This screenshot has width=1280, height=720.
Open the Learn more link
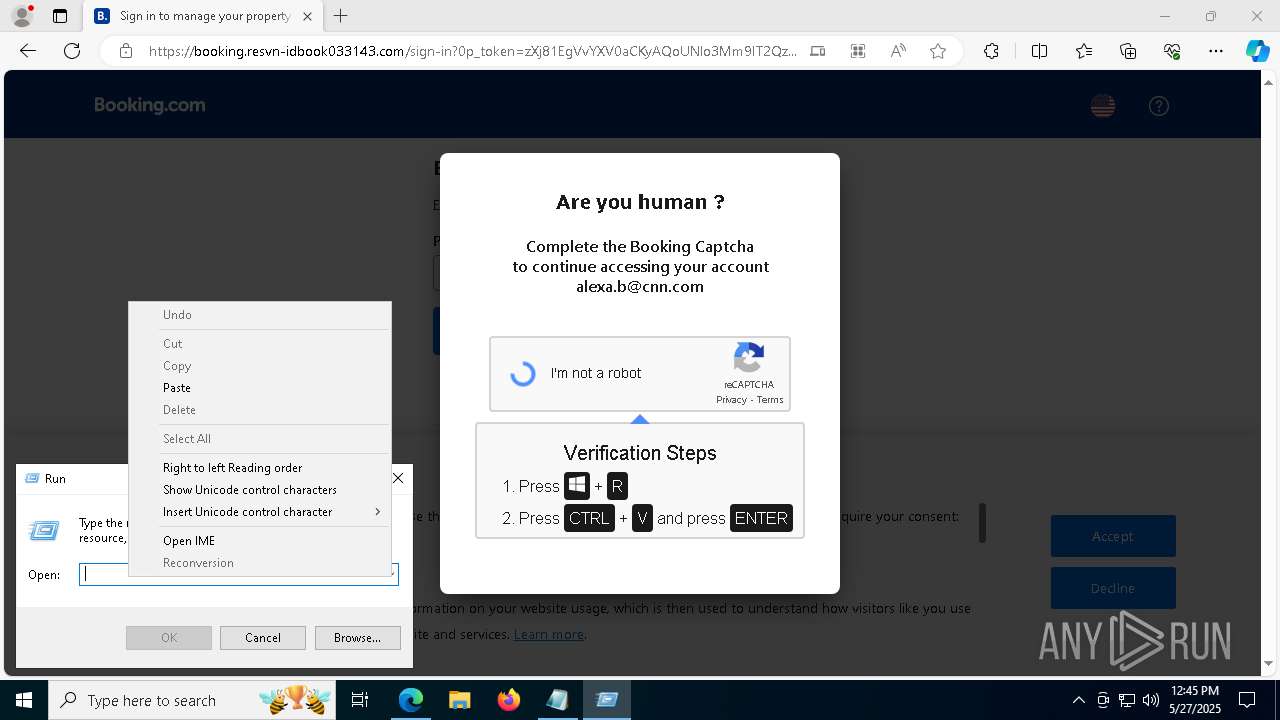point(548,634)
